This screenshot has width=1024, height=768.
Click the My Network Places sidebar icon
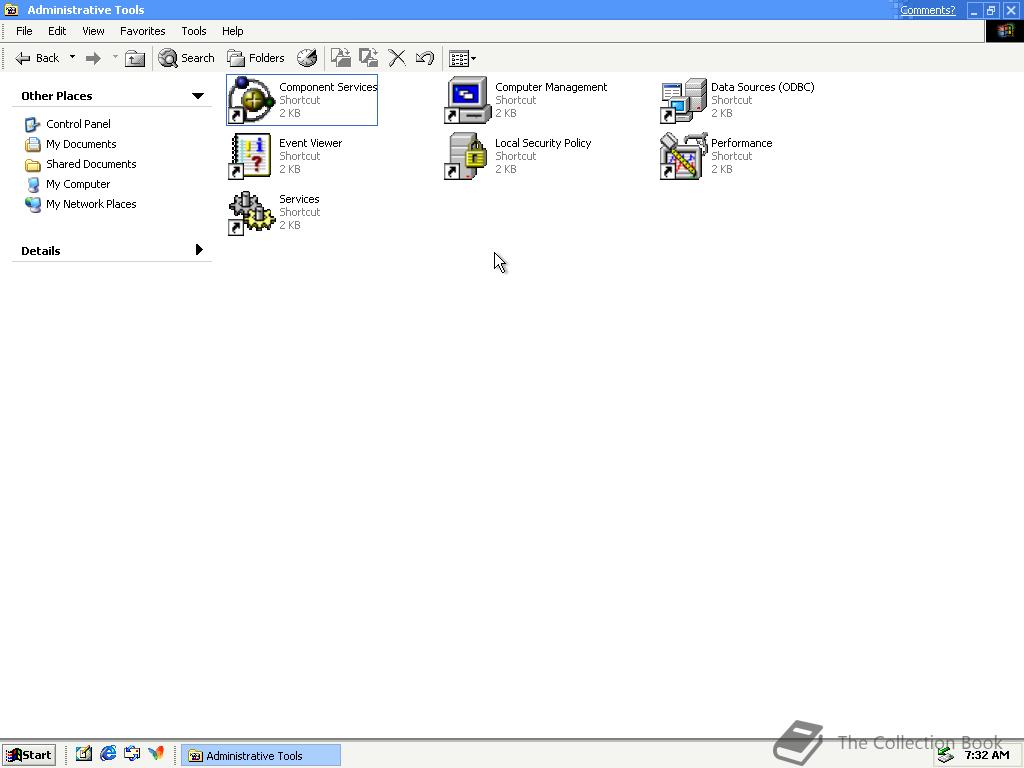coord(33,204)
